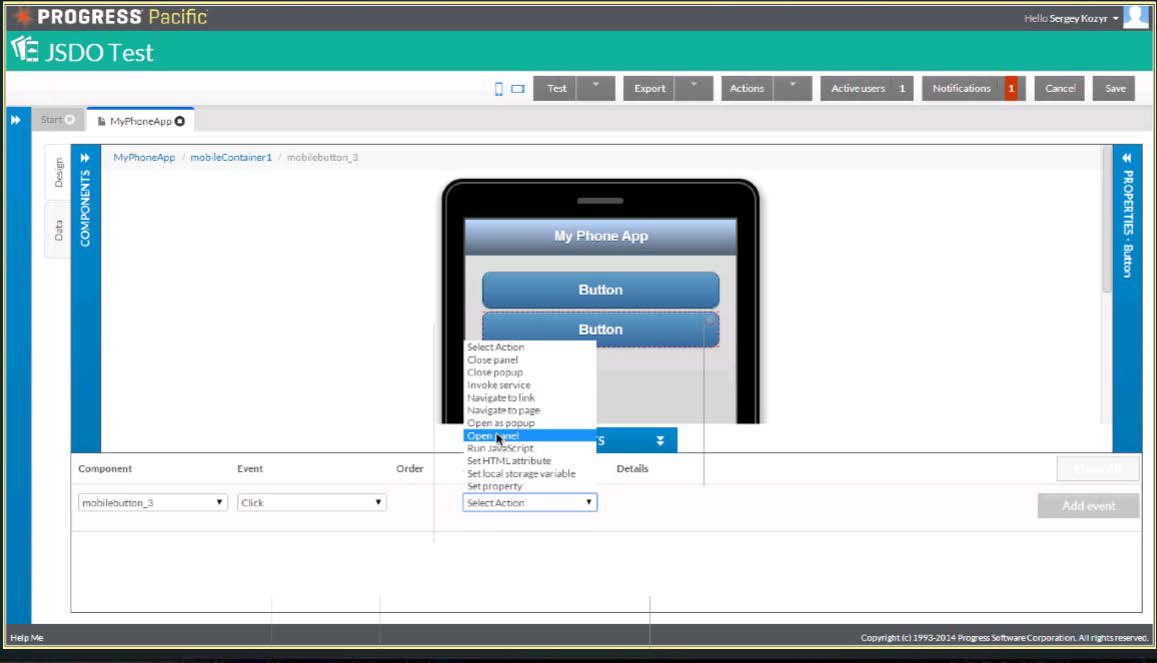
Task: Click the Save button
Action: [x=1114, y=88]
